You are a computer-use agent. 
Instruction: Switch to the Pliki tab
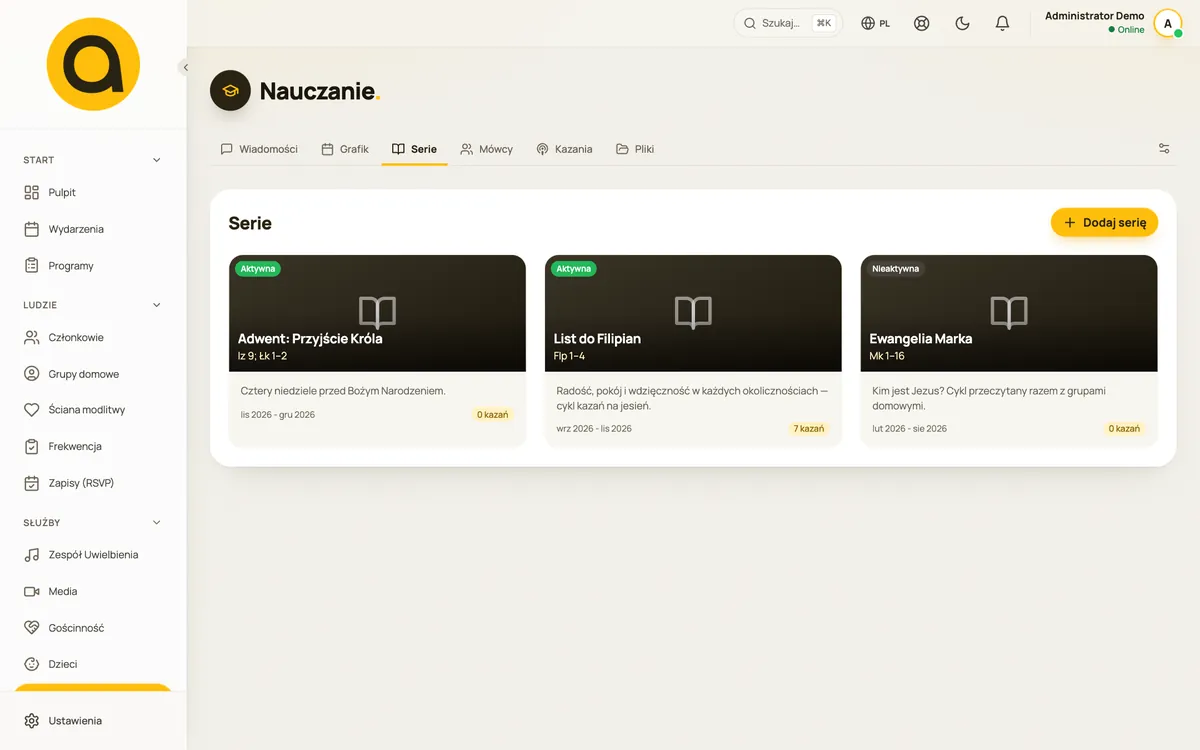(x=635, y=149)
